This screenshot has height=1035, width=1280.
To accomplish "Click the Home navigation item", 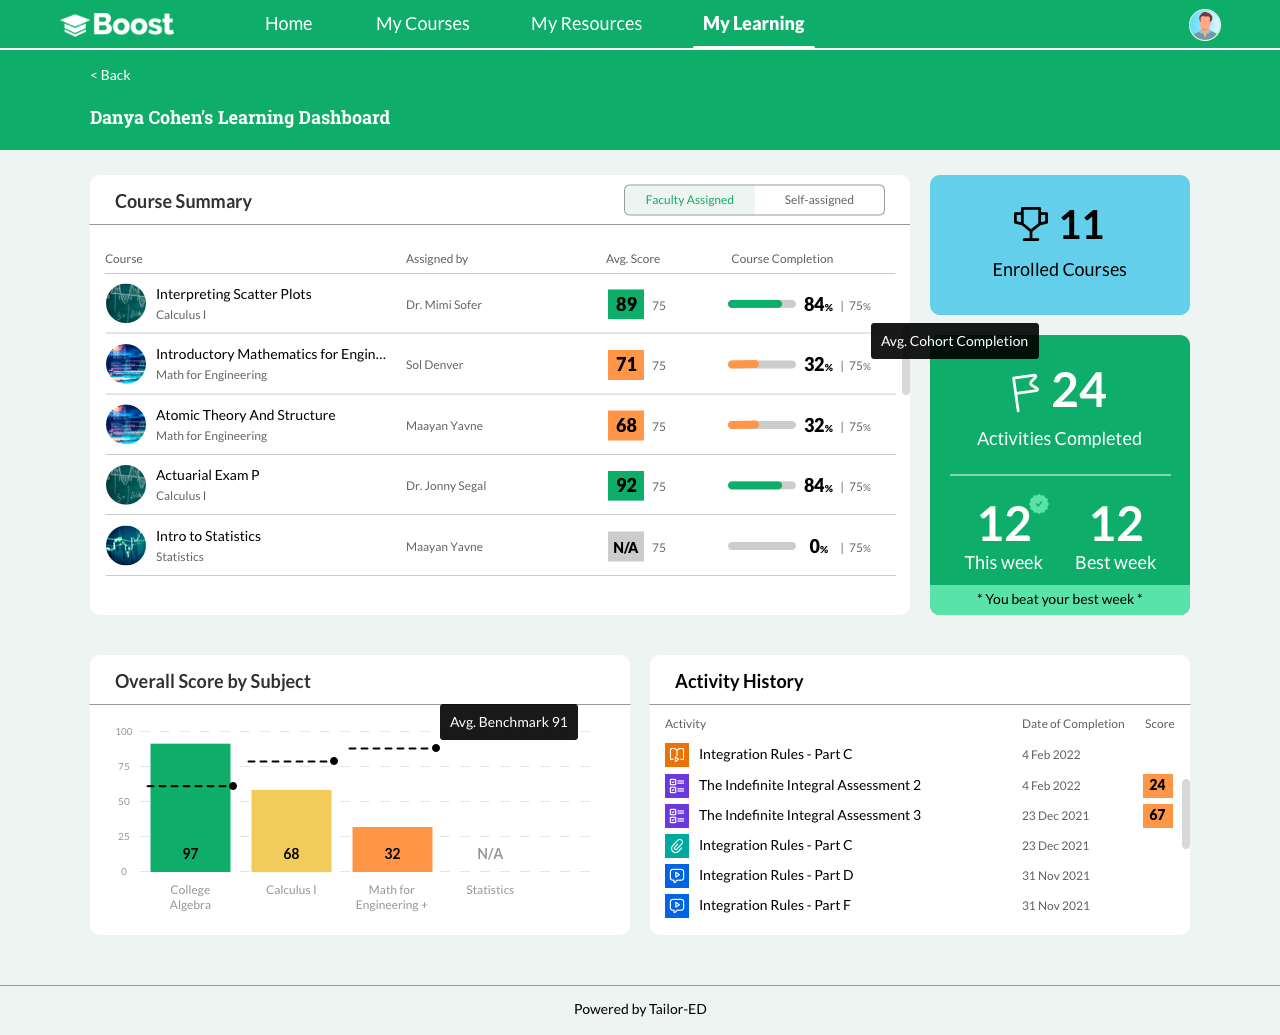I will click(x=289, y=24).
